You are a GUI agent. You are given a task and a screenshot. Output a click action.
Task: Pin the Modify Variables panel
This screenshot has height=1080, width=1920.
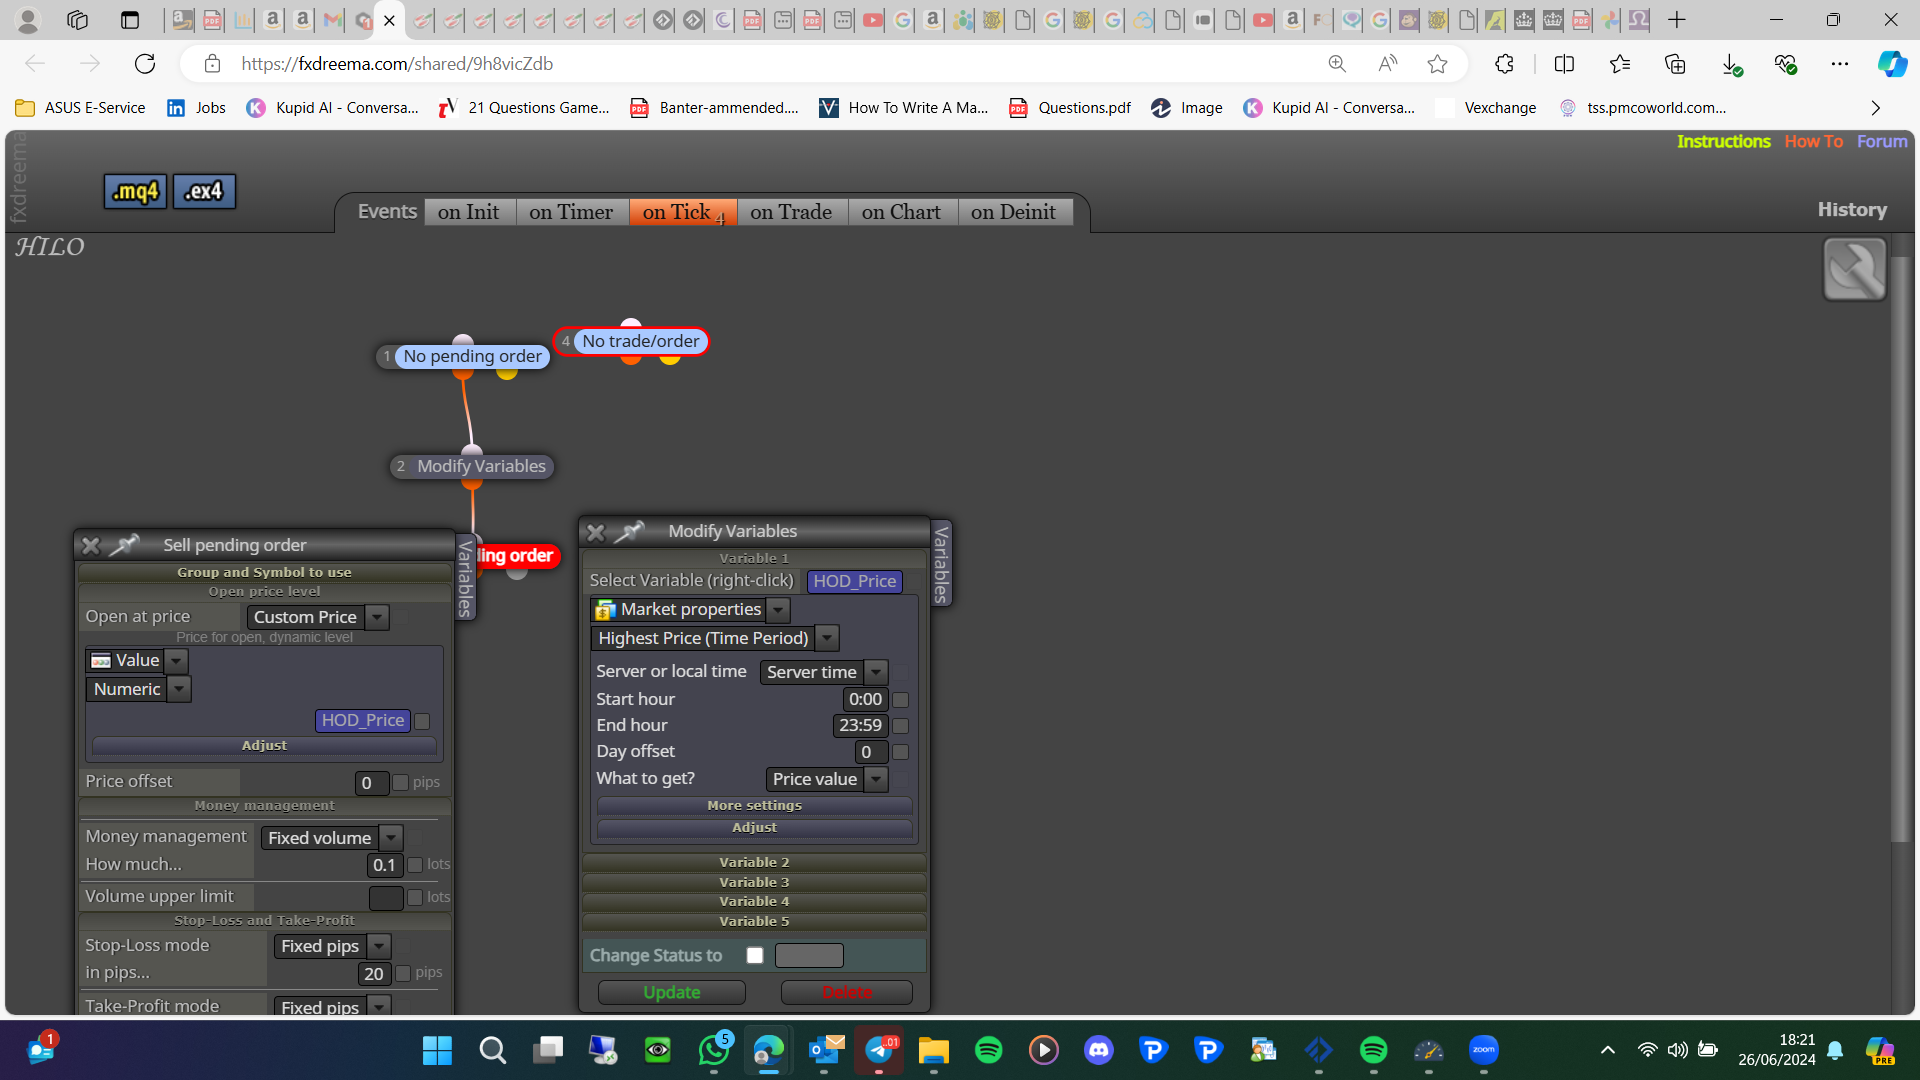[629, 531]
